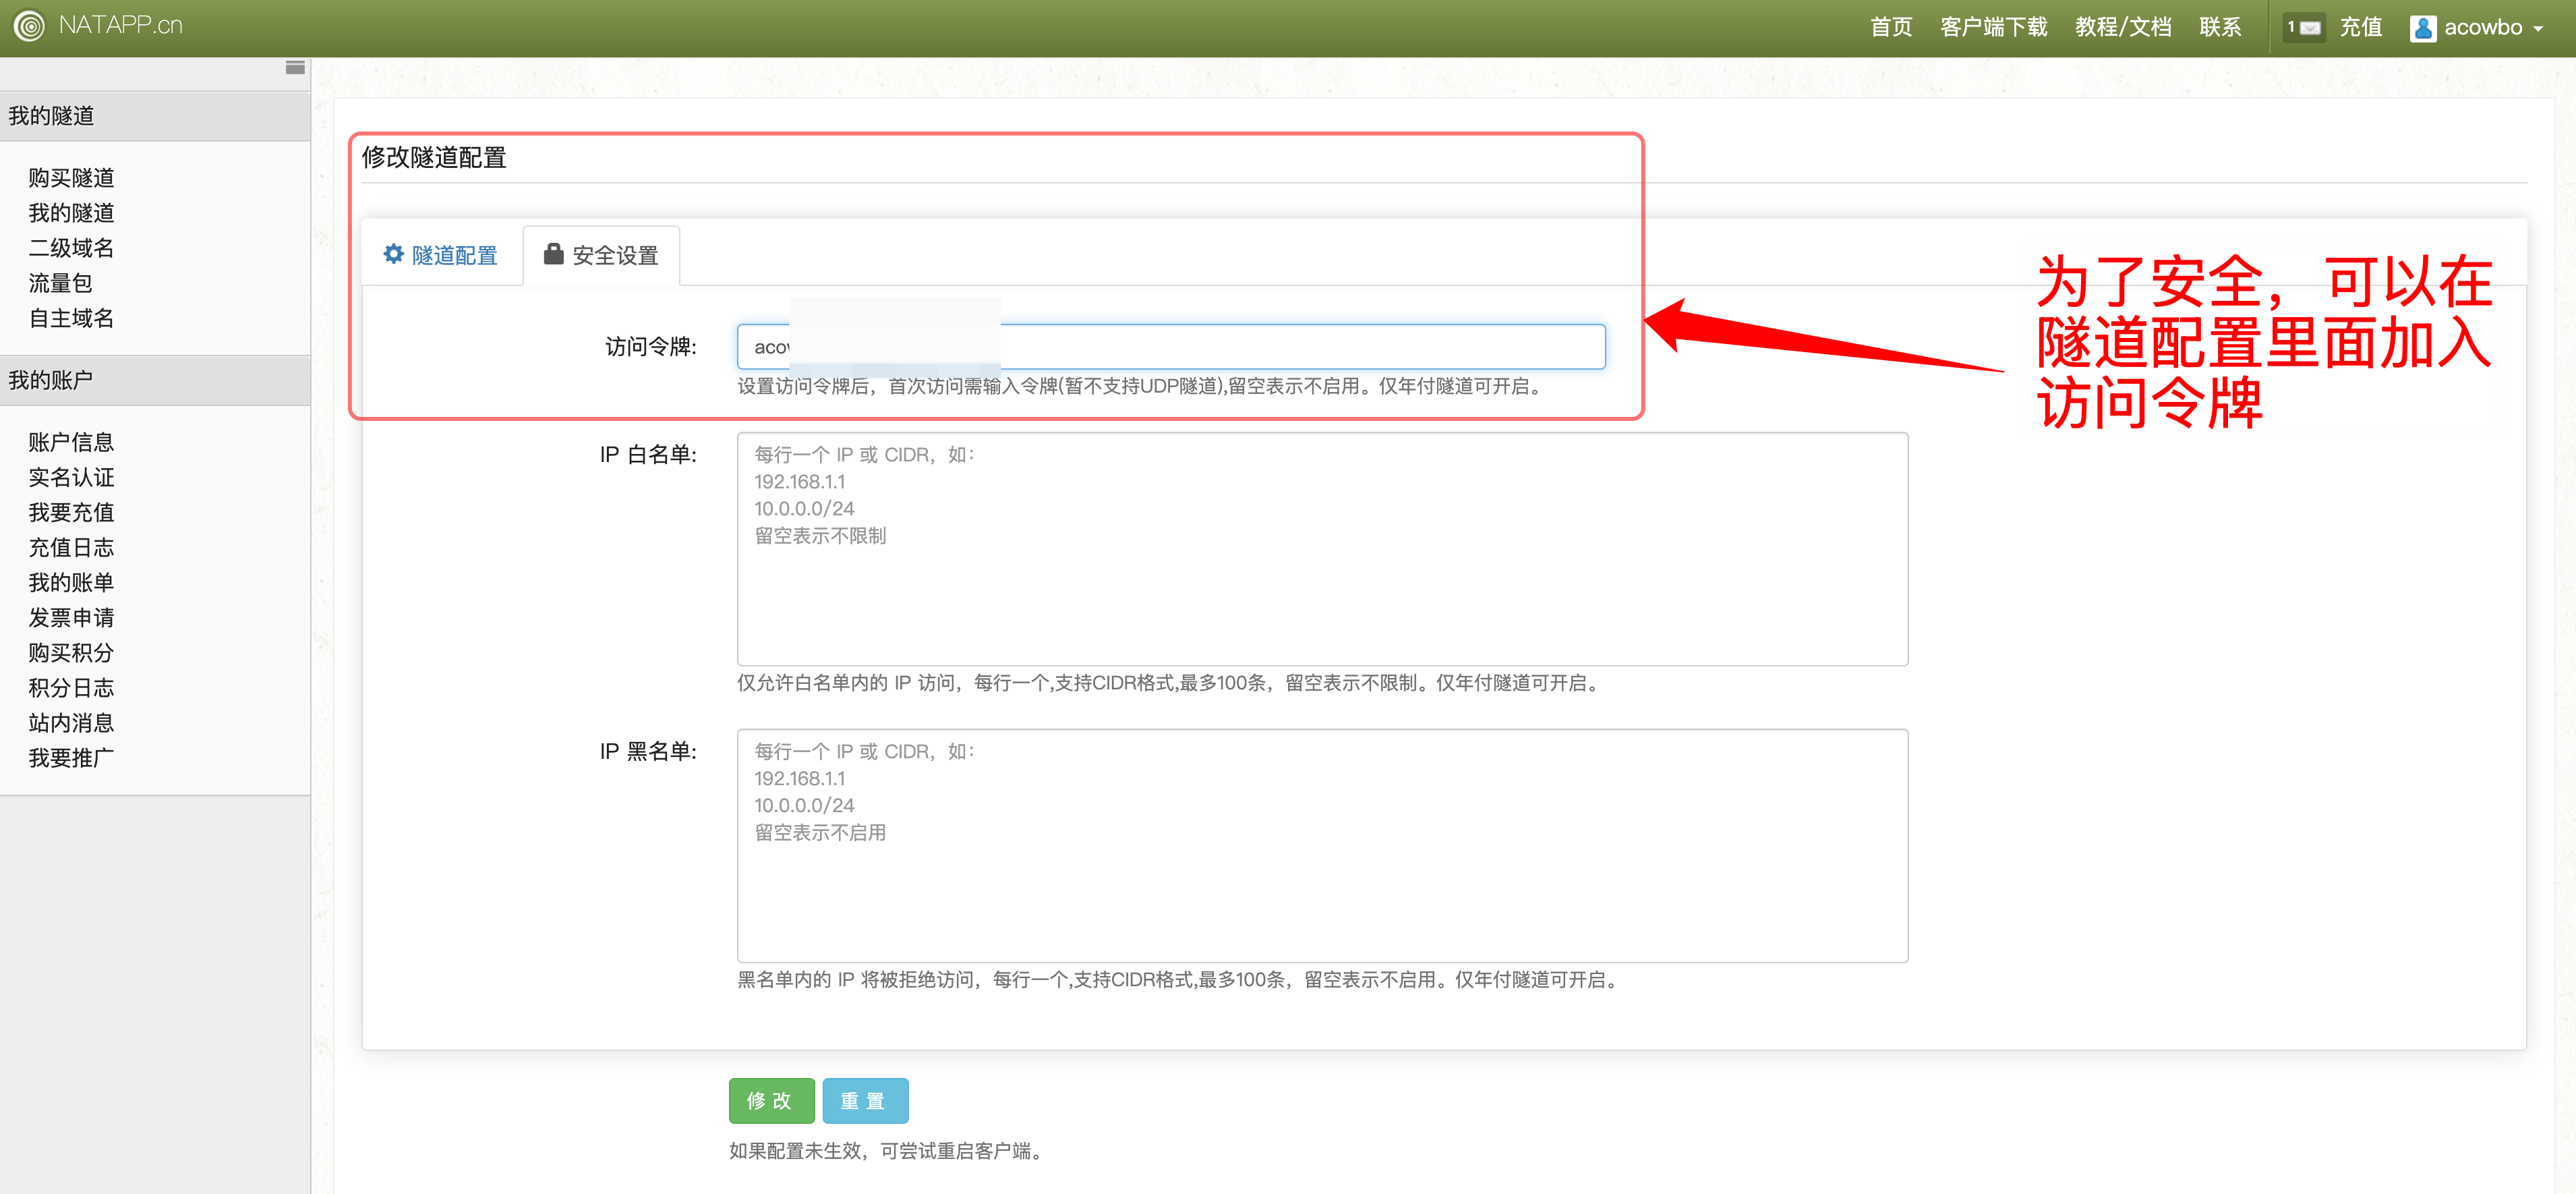Viewport: 2576px width, 1194px height.
Task: Open 首页 in the top navigation
Action: tap(1891, 28)
